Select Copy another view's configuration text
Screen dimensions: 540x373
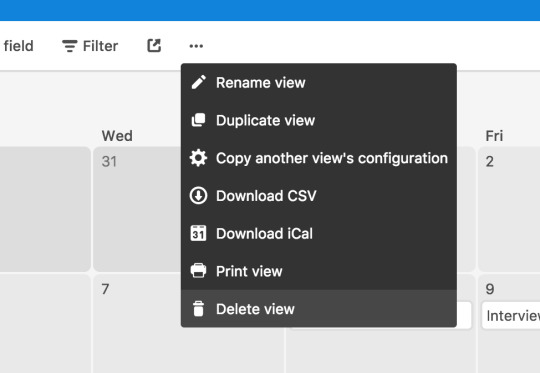pyautogui.click(x=332, y=158)
